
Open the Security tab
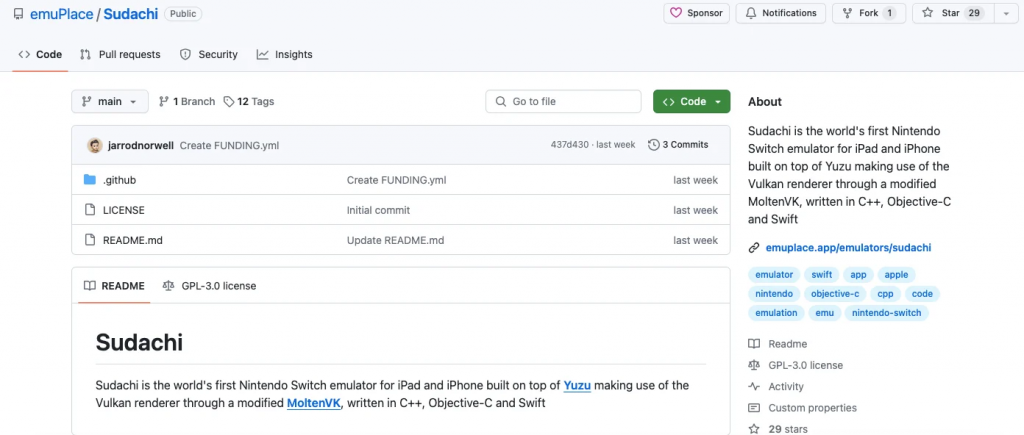point(209,54)
